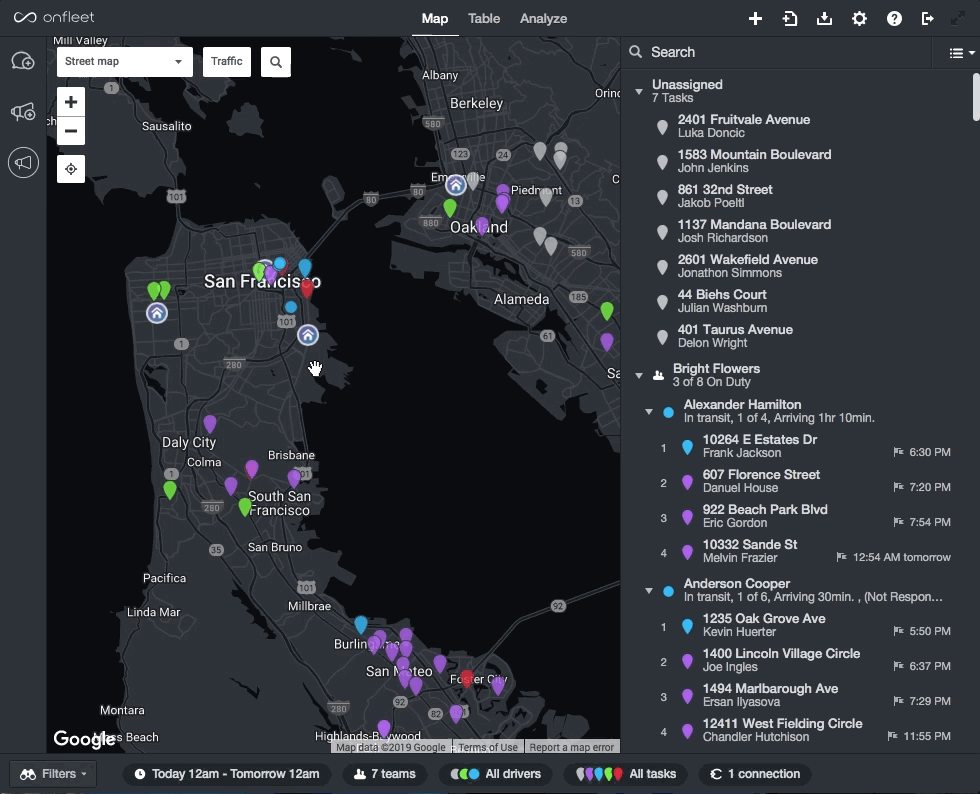The image size is (980, 794).
Task: Open the import tasks icon
Action: (790, 19)
